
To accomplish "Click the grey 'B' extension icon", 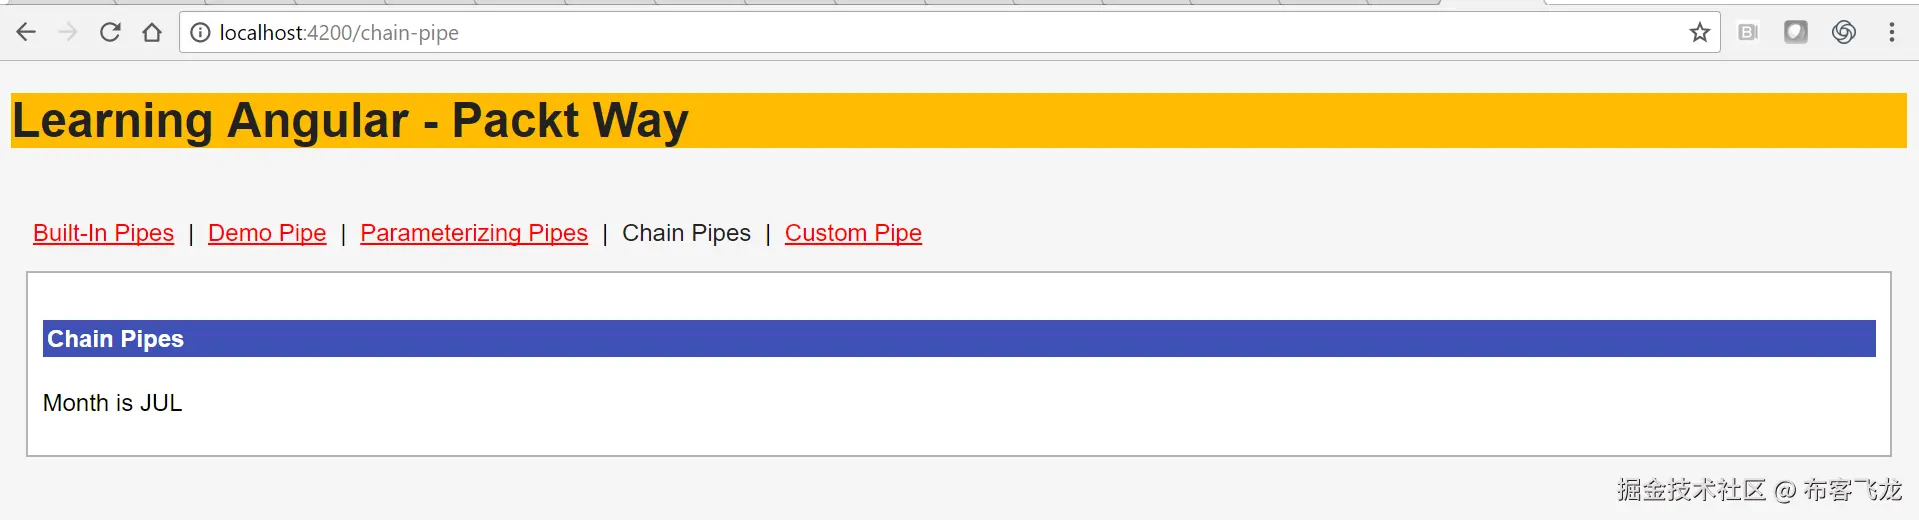I will [1748, 33].
